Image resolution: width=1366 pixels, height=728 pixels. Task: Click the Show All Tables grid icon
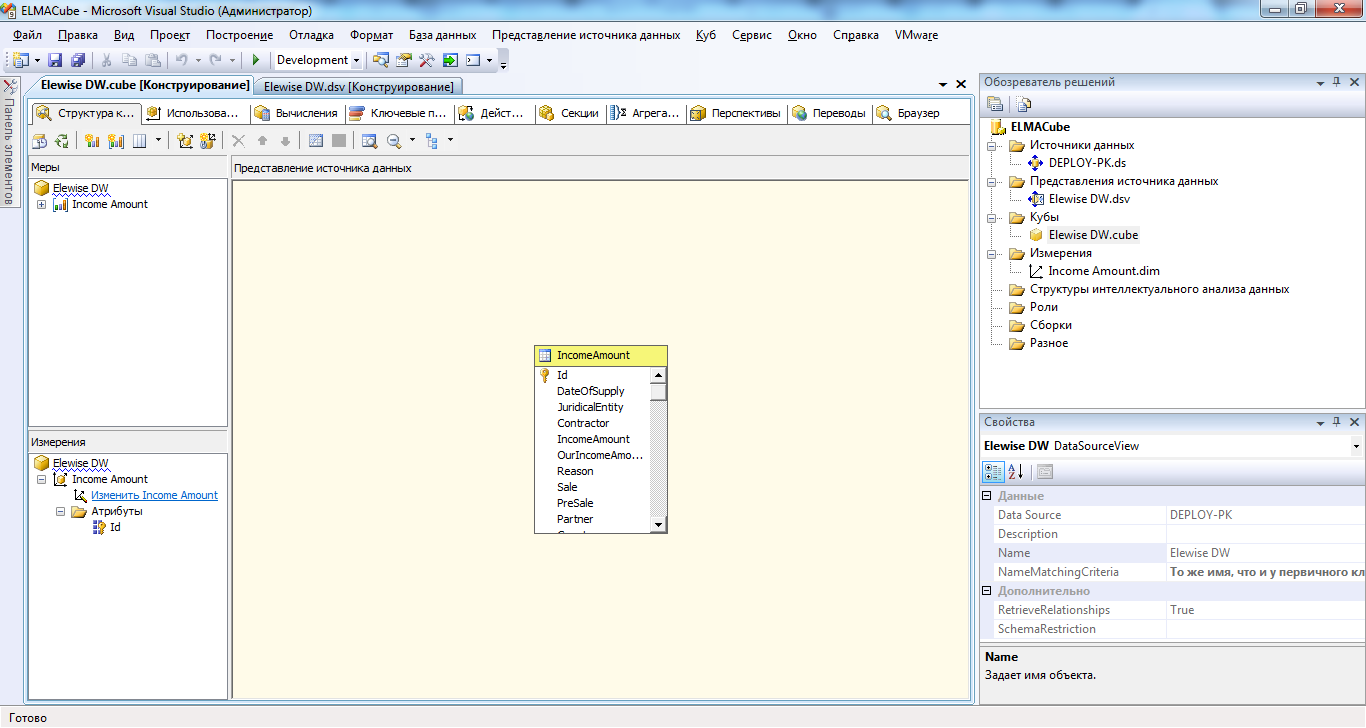tap(316, 141)
